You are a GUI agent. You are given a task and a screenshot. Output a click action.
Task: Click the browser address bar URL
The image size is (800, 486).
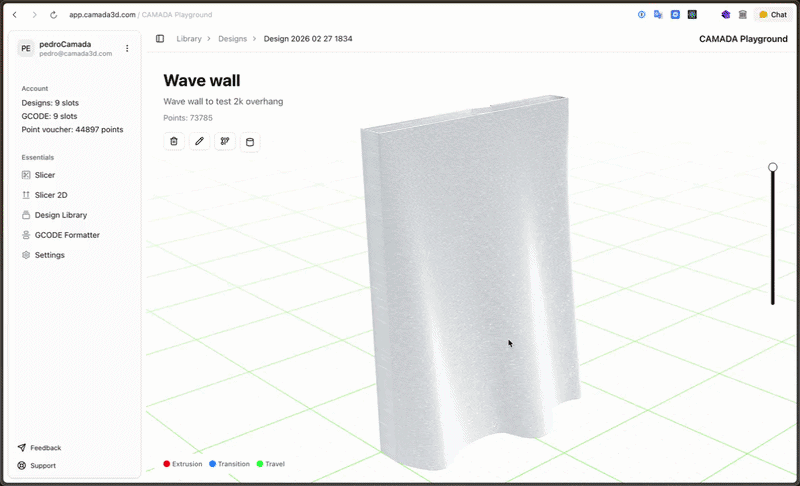coord(141,15)
